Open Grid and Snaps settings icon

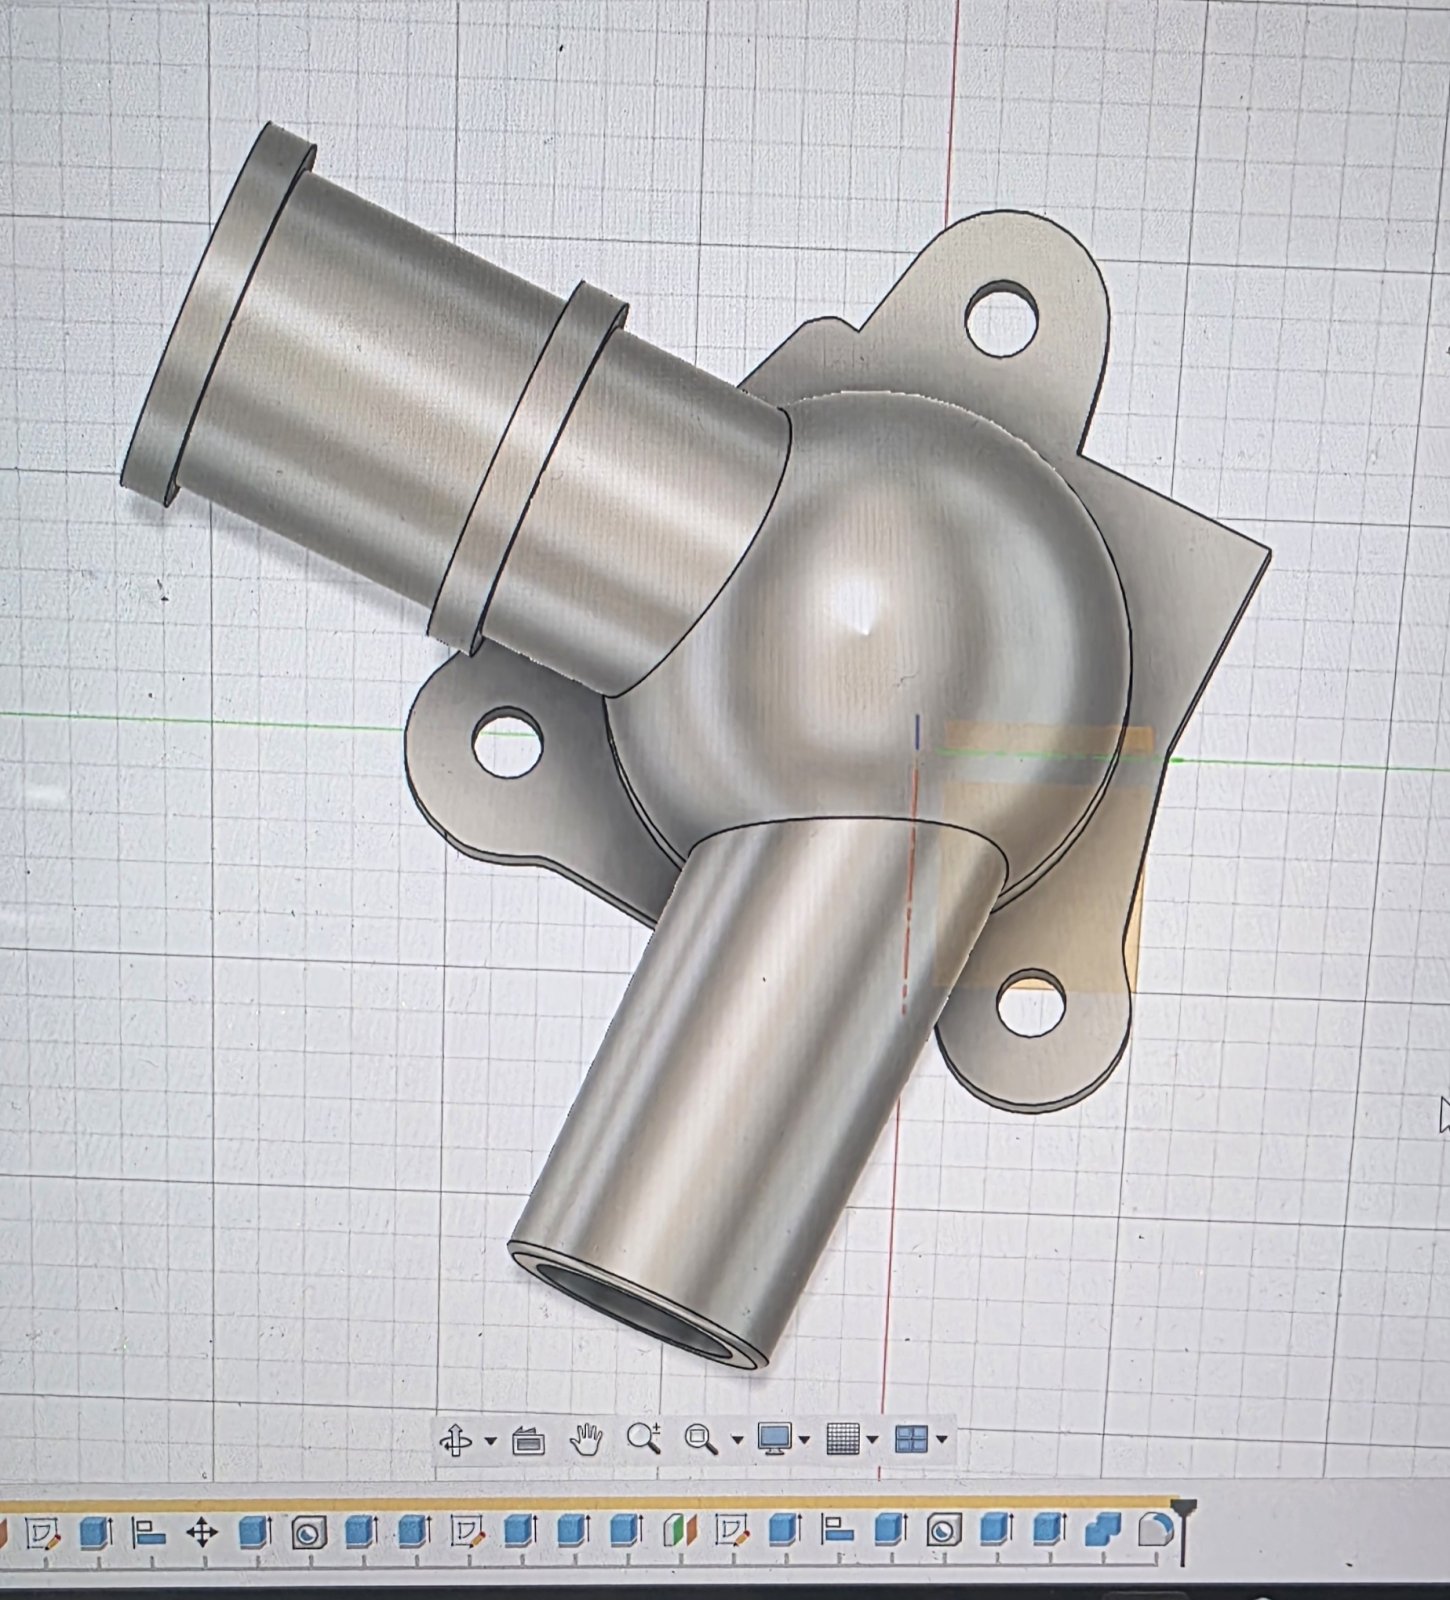click(844, 1440)
